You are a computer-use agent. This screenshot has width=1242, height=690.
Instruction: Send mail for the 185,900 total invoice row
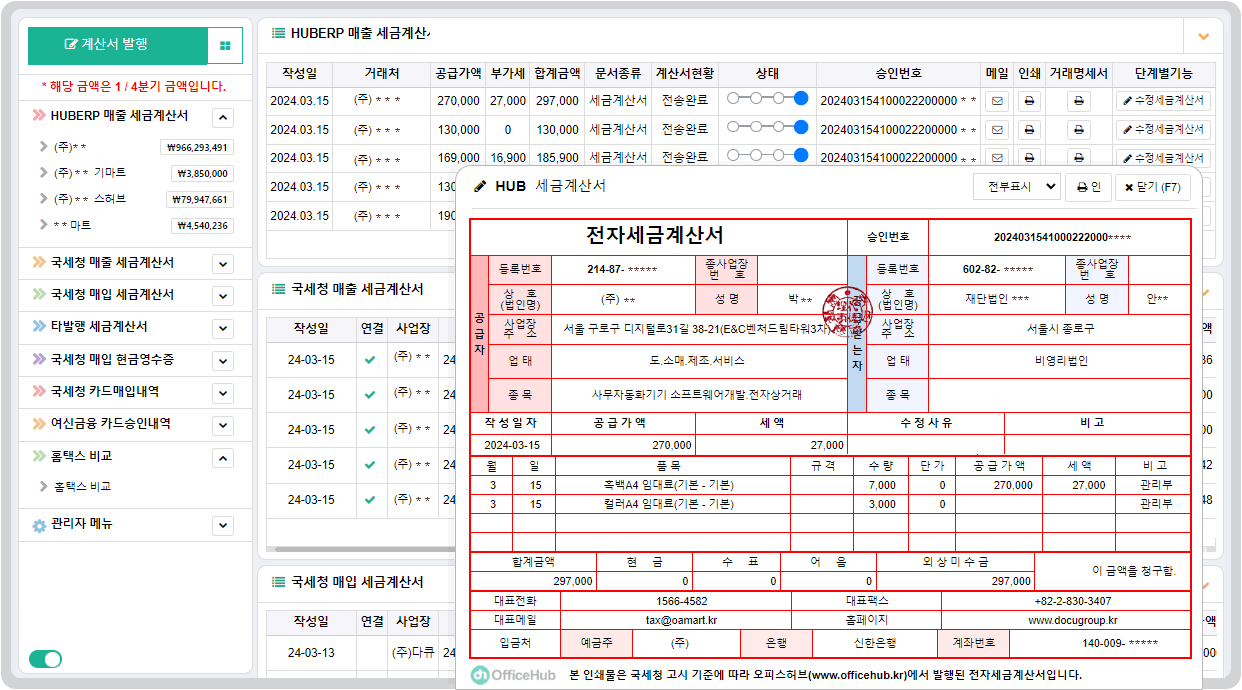tap(996, 158)
